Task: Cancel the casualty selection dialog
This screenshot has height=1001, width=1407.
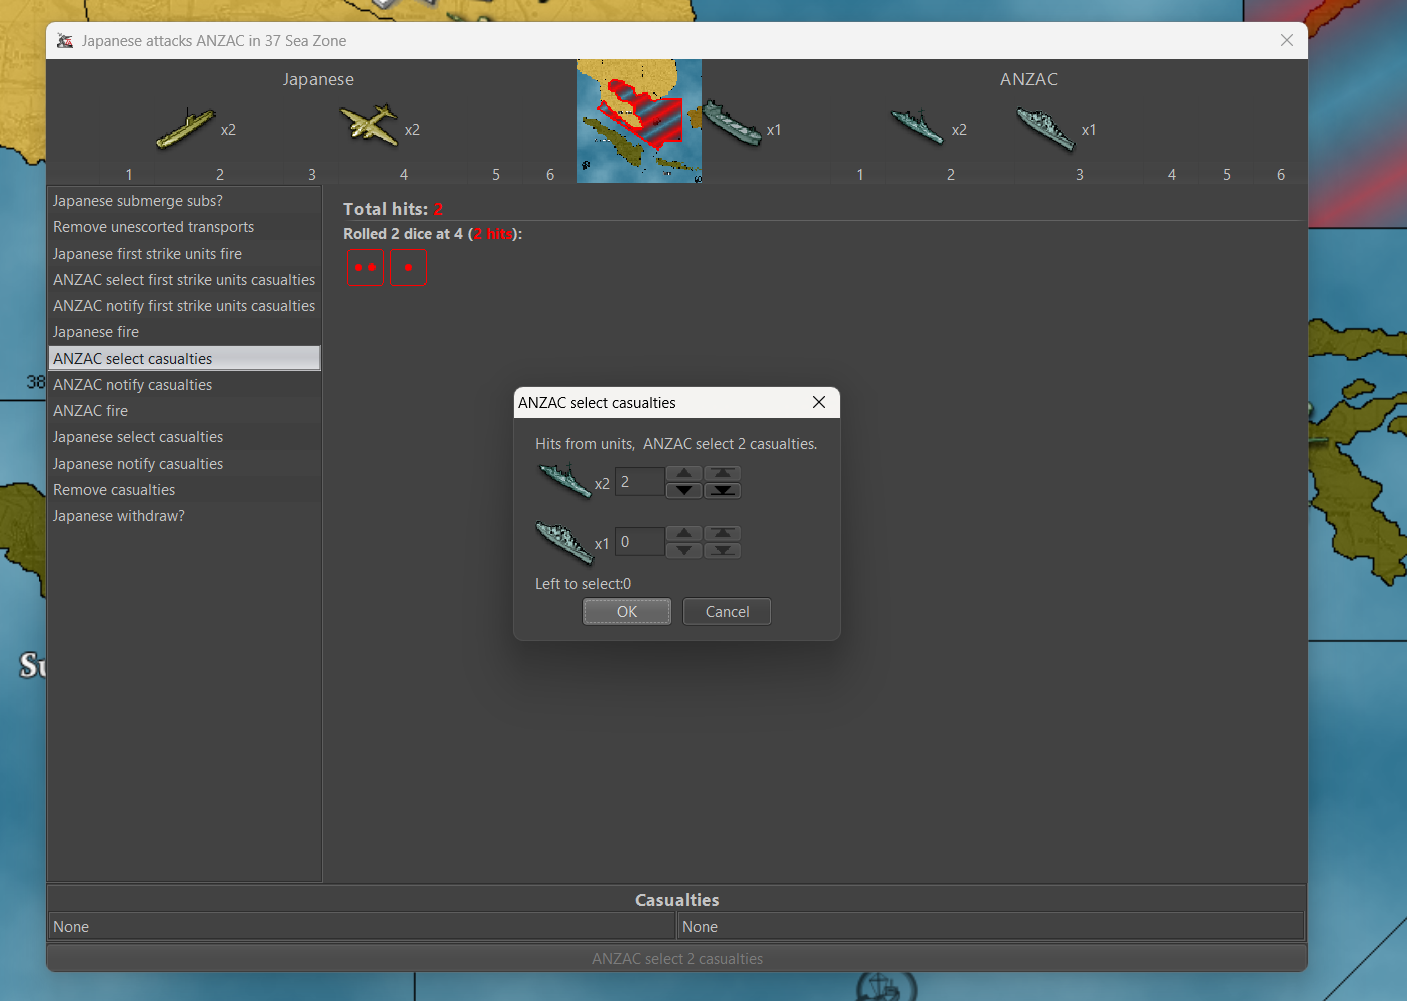Action: coord(727,612)
